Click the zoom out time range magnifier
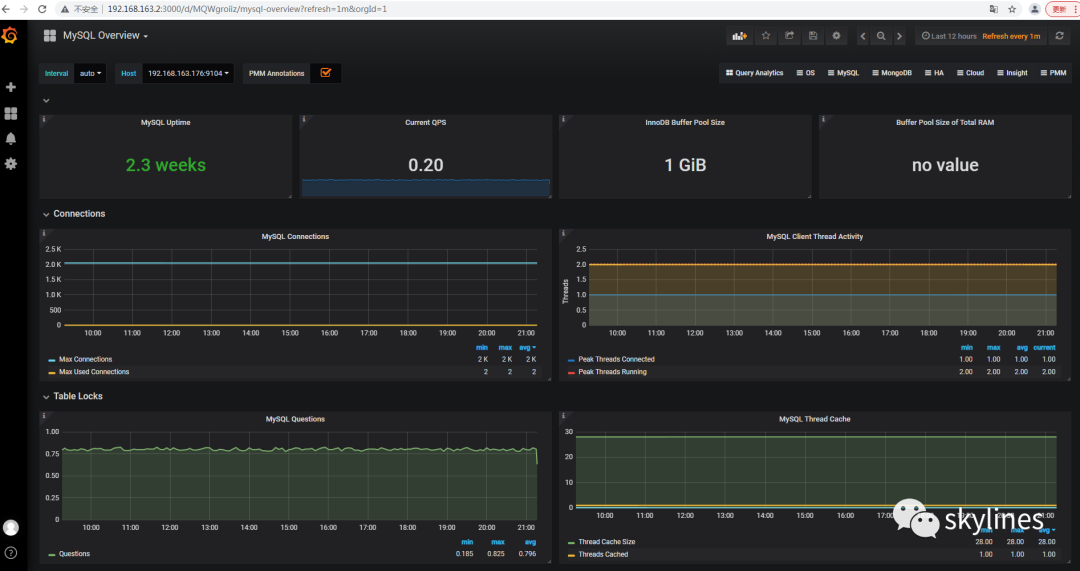Viewport: 1080px width, 571px height. tap(881, 36)
